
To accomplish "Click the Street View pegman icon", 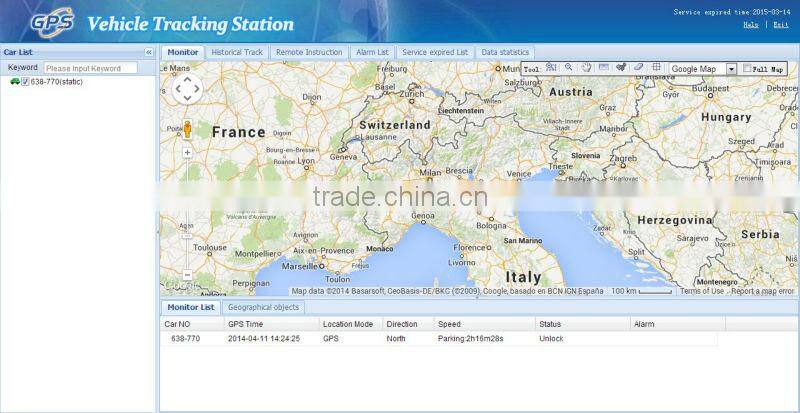I will pyautogui.click(x=187, y=130).
